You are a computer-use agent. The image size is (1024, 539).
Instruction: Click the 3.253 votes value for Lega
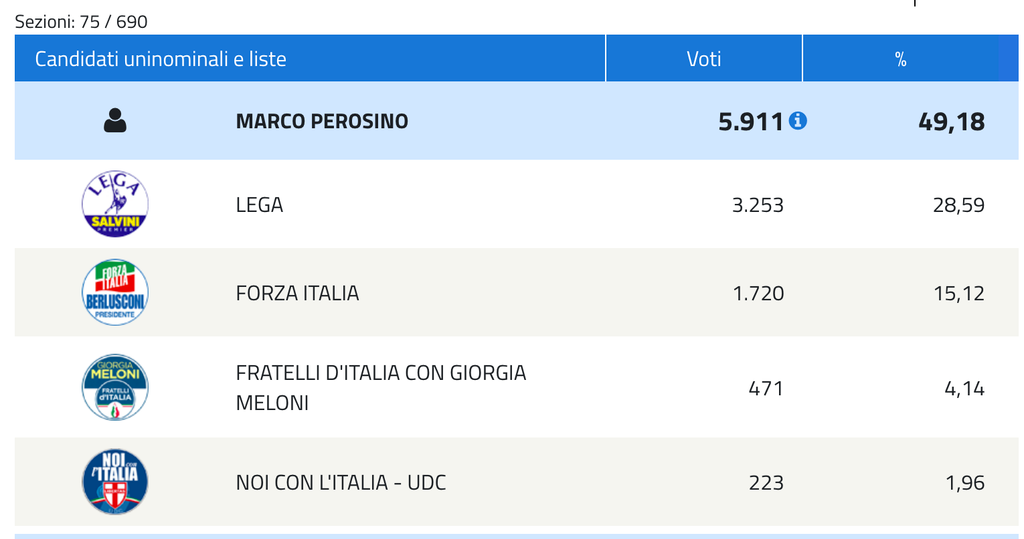[757, 205]
